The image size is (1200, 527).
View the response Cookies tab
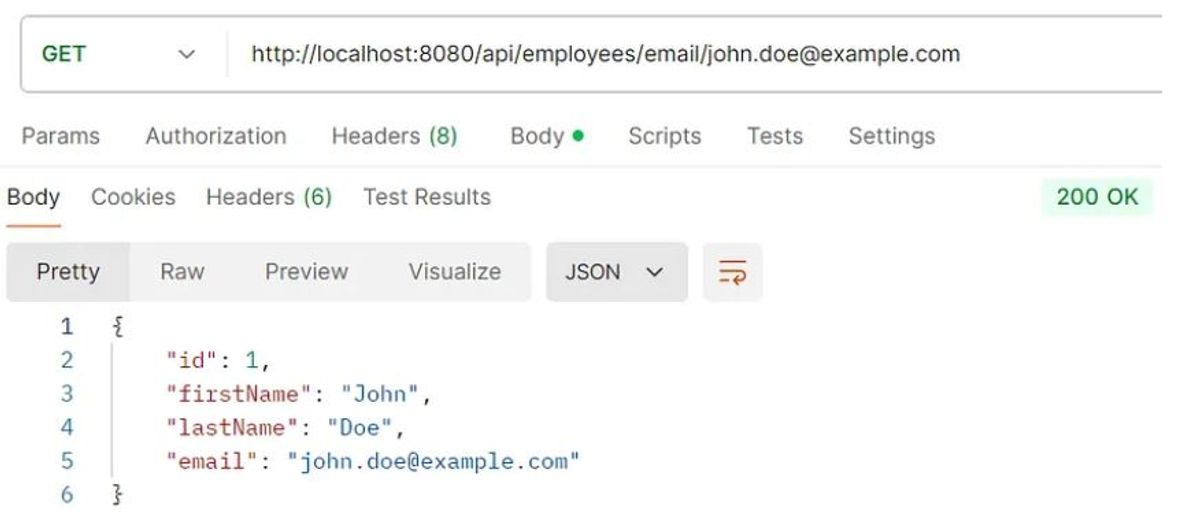pyautogui.click(x=133, y=197)
